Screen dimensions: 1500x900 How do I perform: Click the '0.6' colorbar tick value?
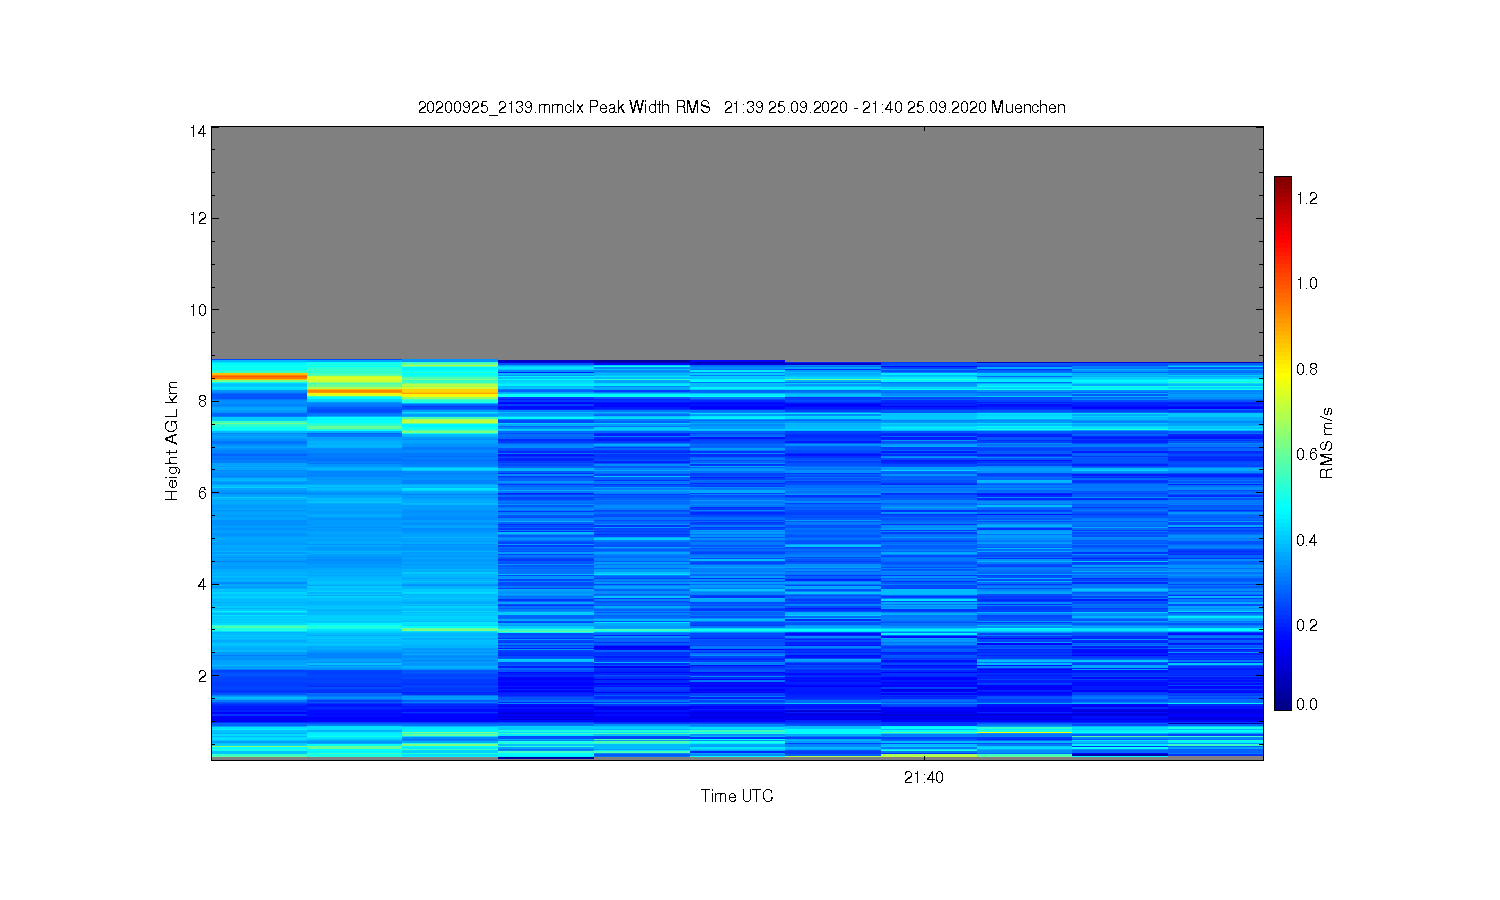tap(1307, 454)
